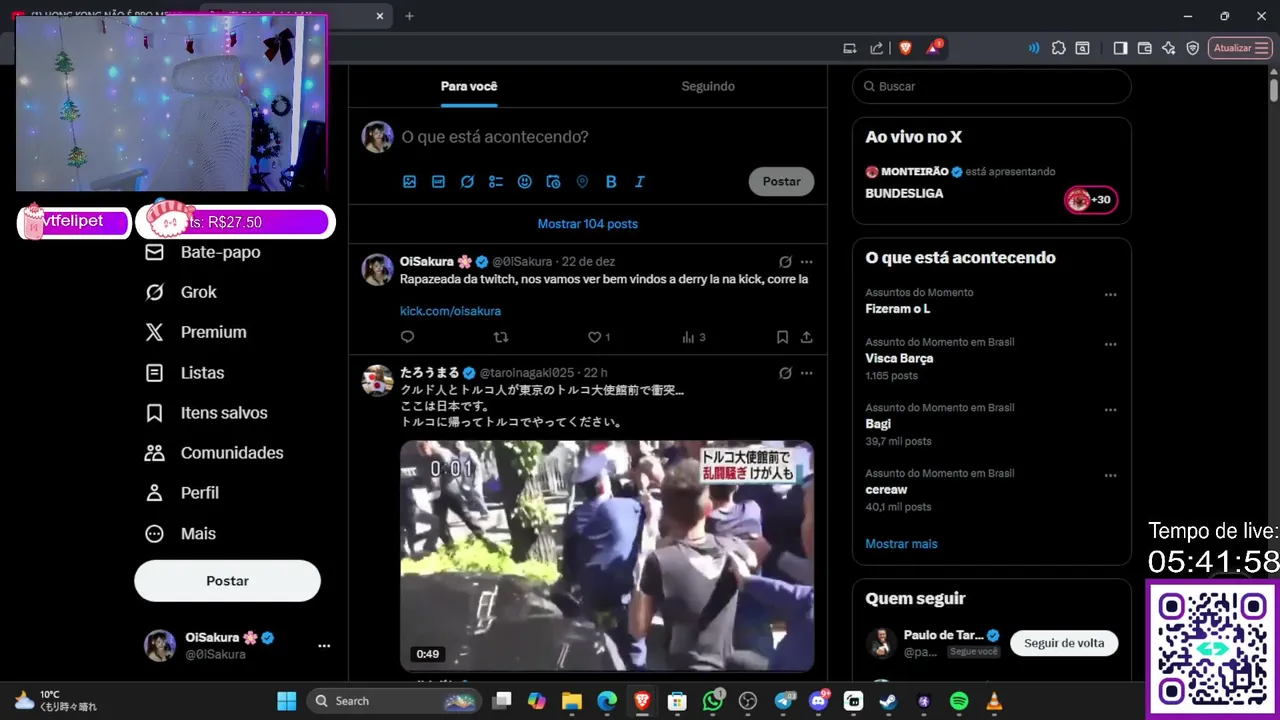Go to Perfil in the sidebar

click(x=182, y=493)
